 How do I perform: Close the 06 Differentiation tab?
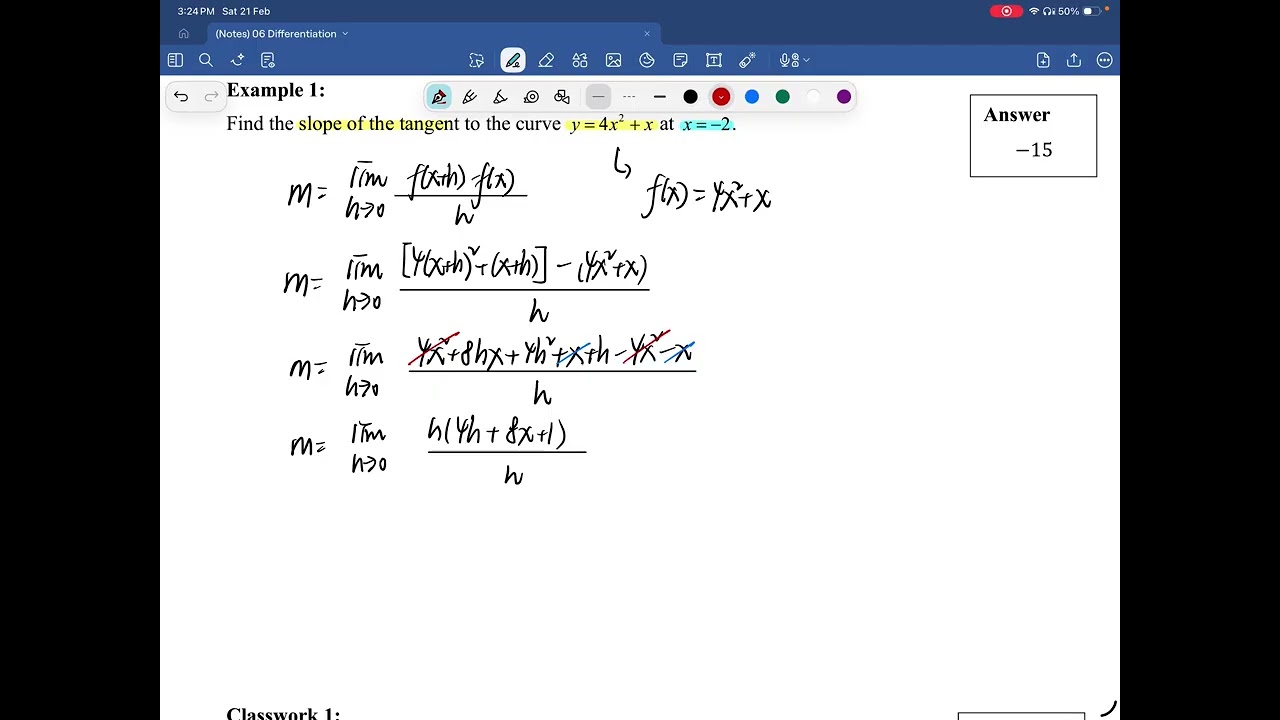pyautogui.click(x=647, y=34)
